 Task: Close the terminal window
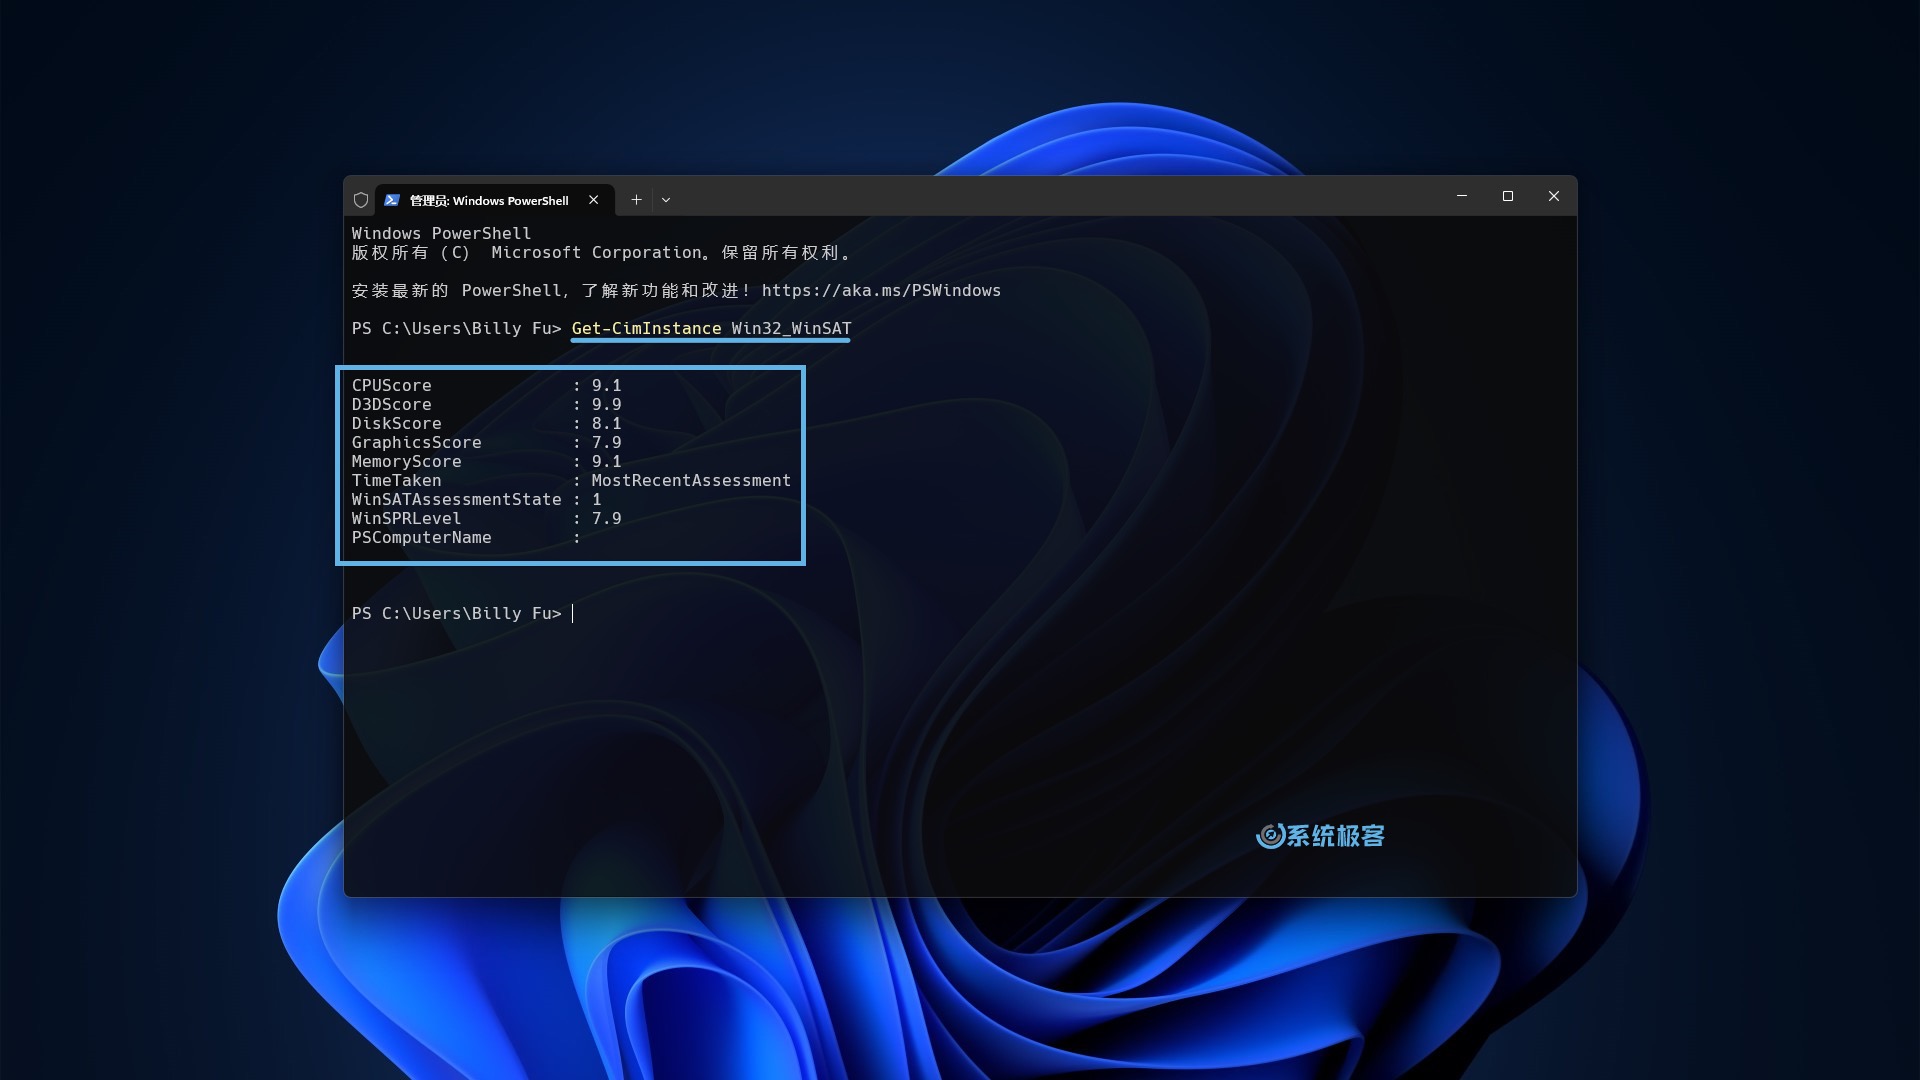[x=1554, y=196]
